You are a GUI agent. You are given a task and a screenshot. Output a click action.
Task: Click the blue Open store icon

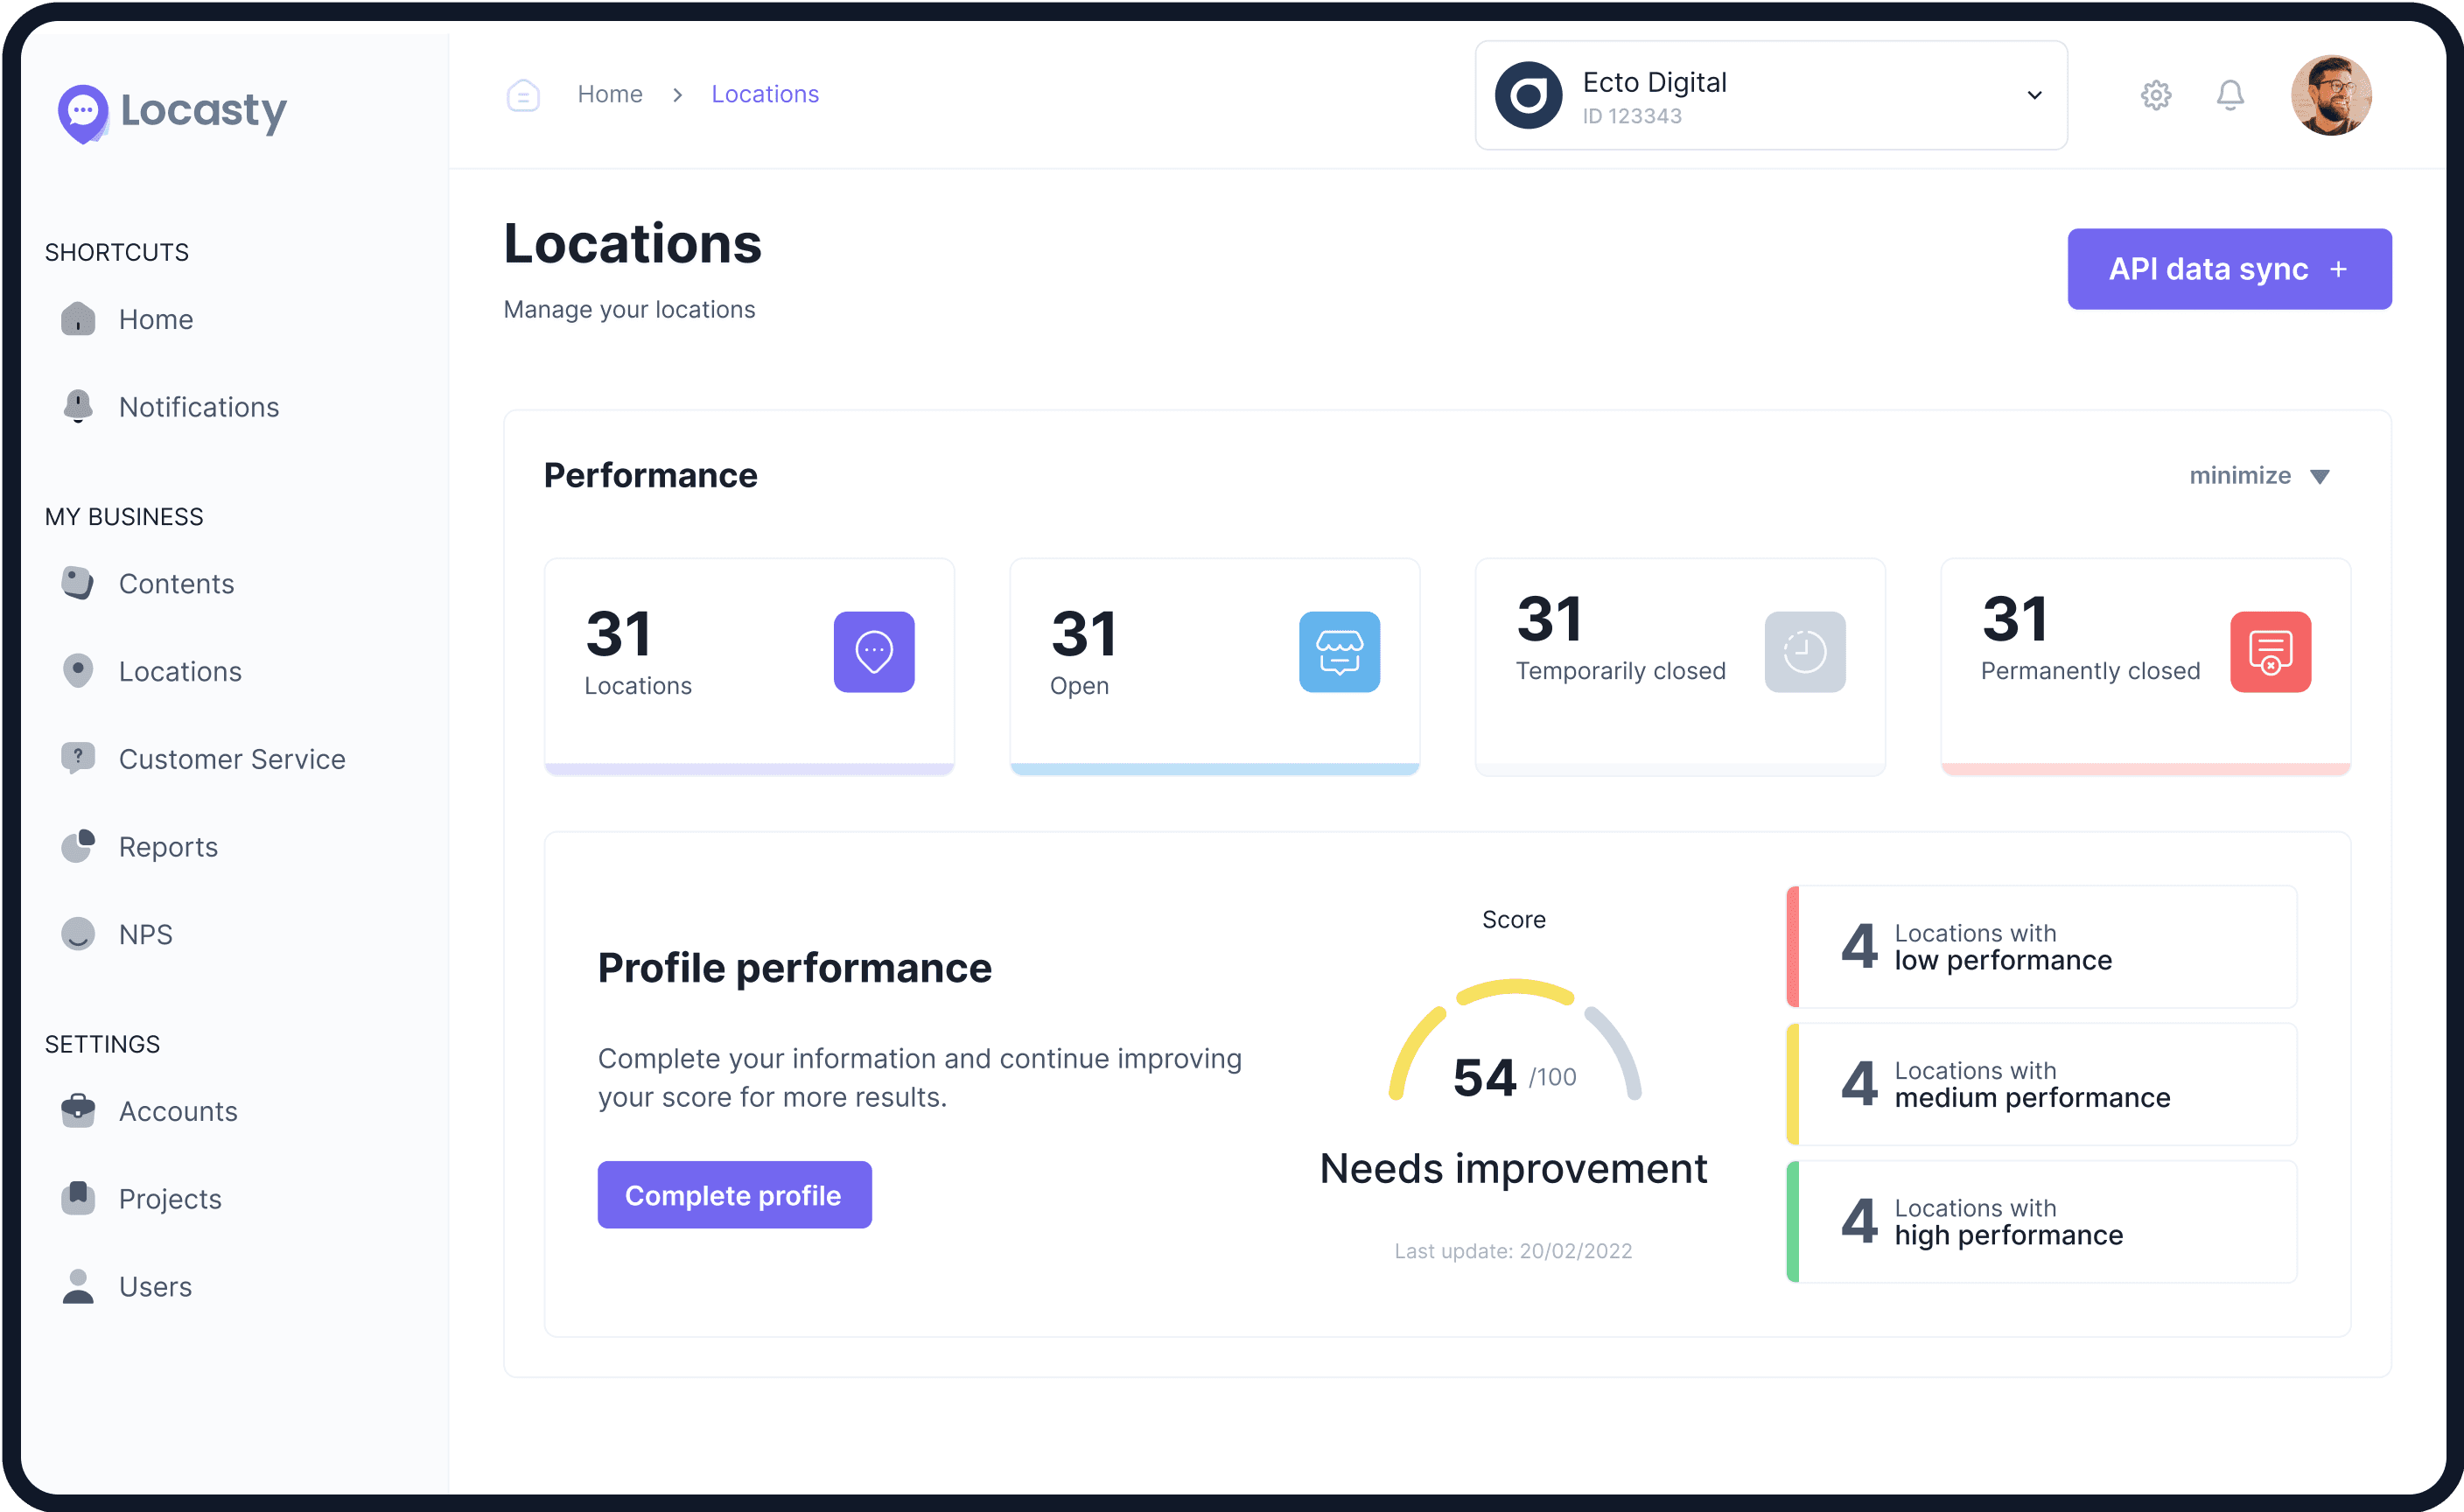click(1338, 652)
